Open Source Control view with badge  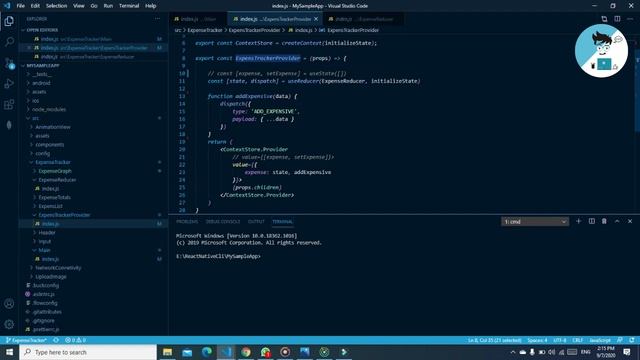(x=9, y=63)
